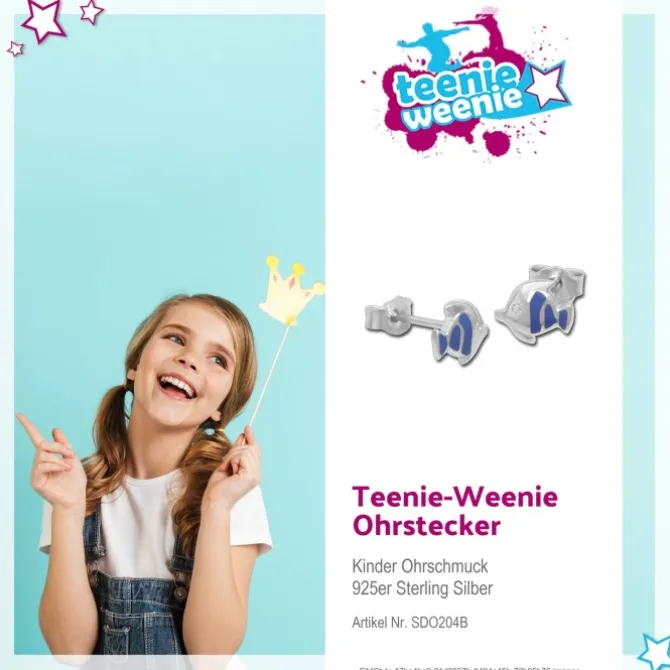670x670 pixels.
Task: Click the medium purple star near the top
Action: pos(91,11)
